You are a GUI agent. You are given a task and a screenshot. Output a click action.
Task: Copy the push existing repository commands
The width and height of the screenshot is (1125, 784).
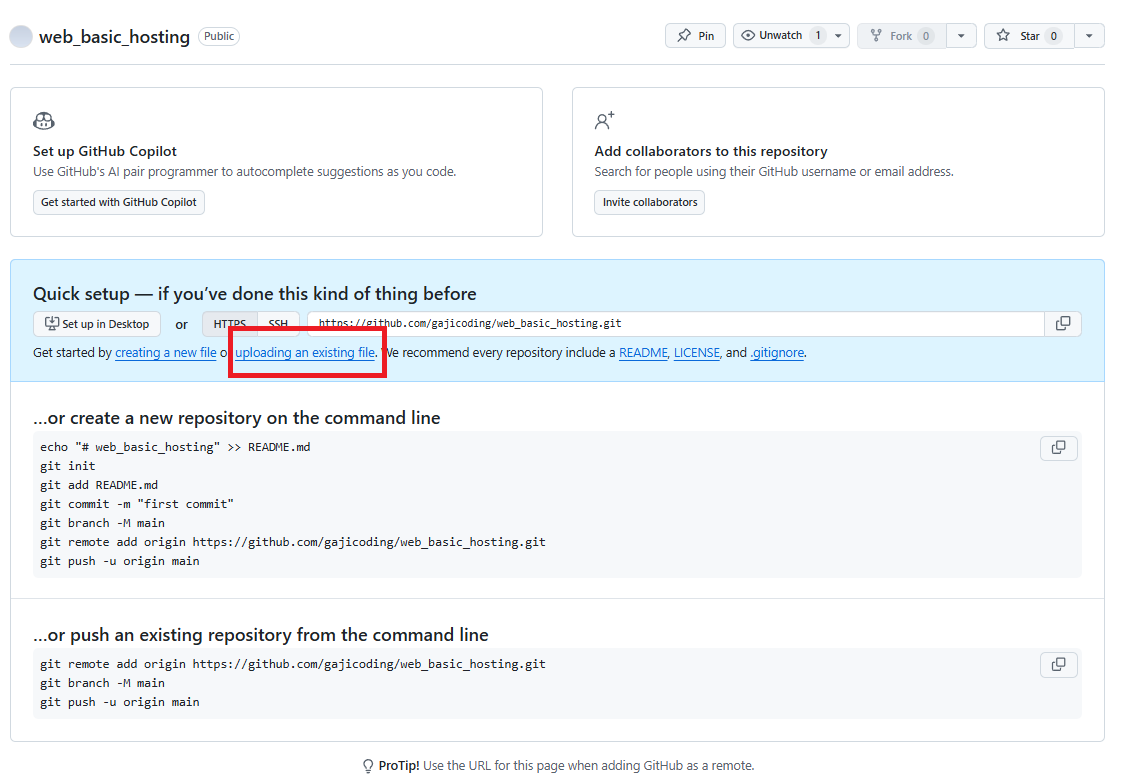1058,664
